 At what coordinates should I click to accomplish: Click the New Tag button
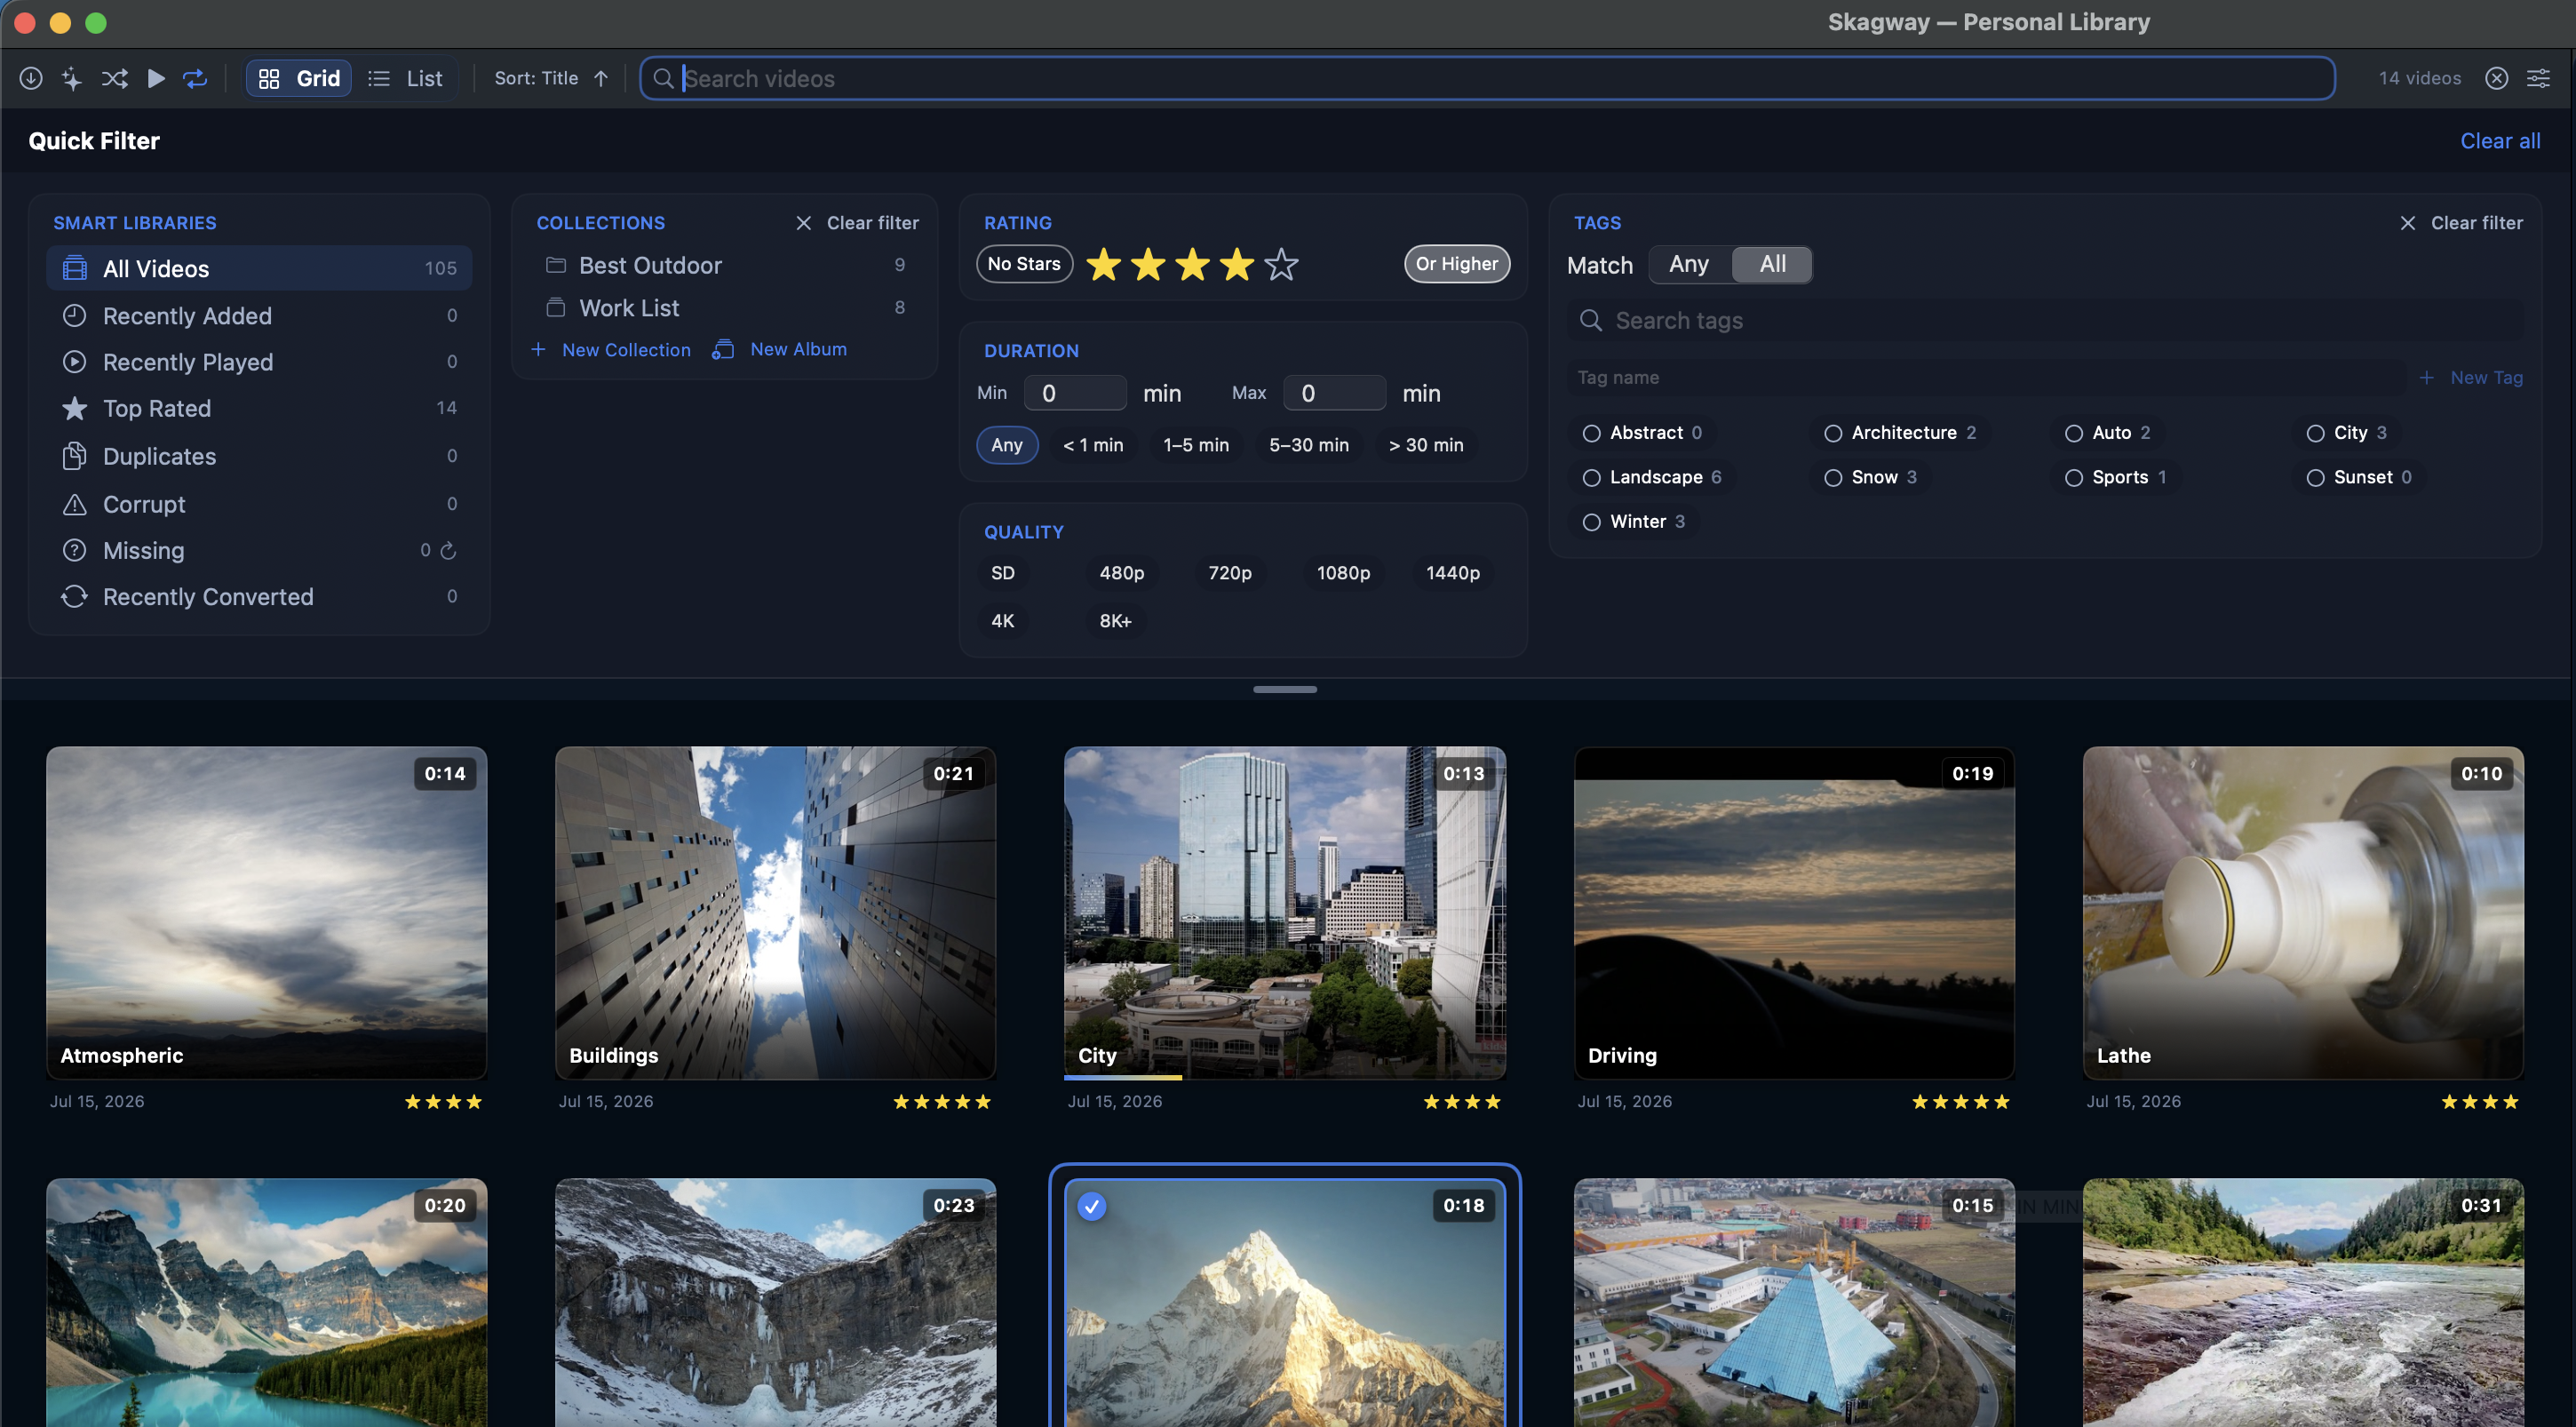2471,377
